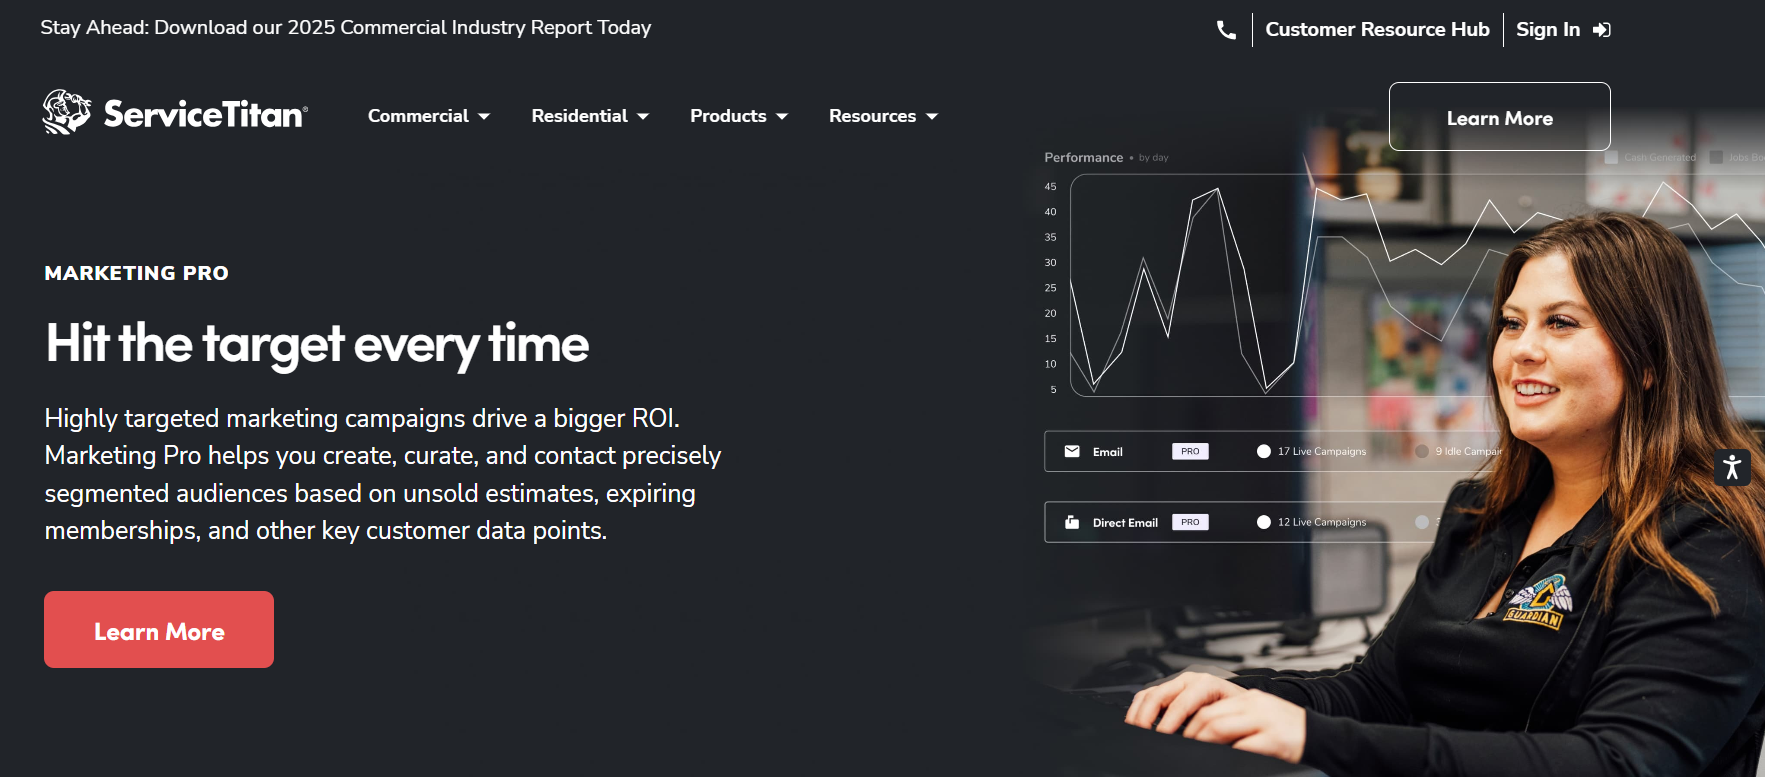The image size is (1765, 777).
Task: Click the phone call icon
Action: (1226, 30)
